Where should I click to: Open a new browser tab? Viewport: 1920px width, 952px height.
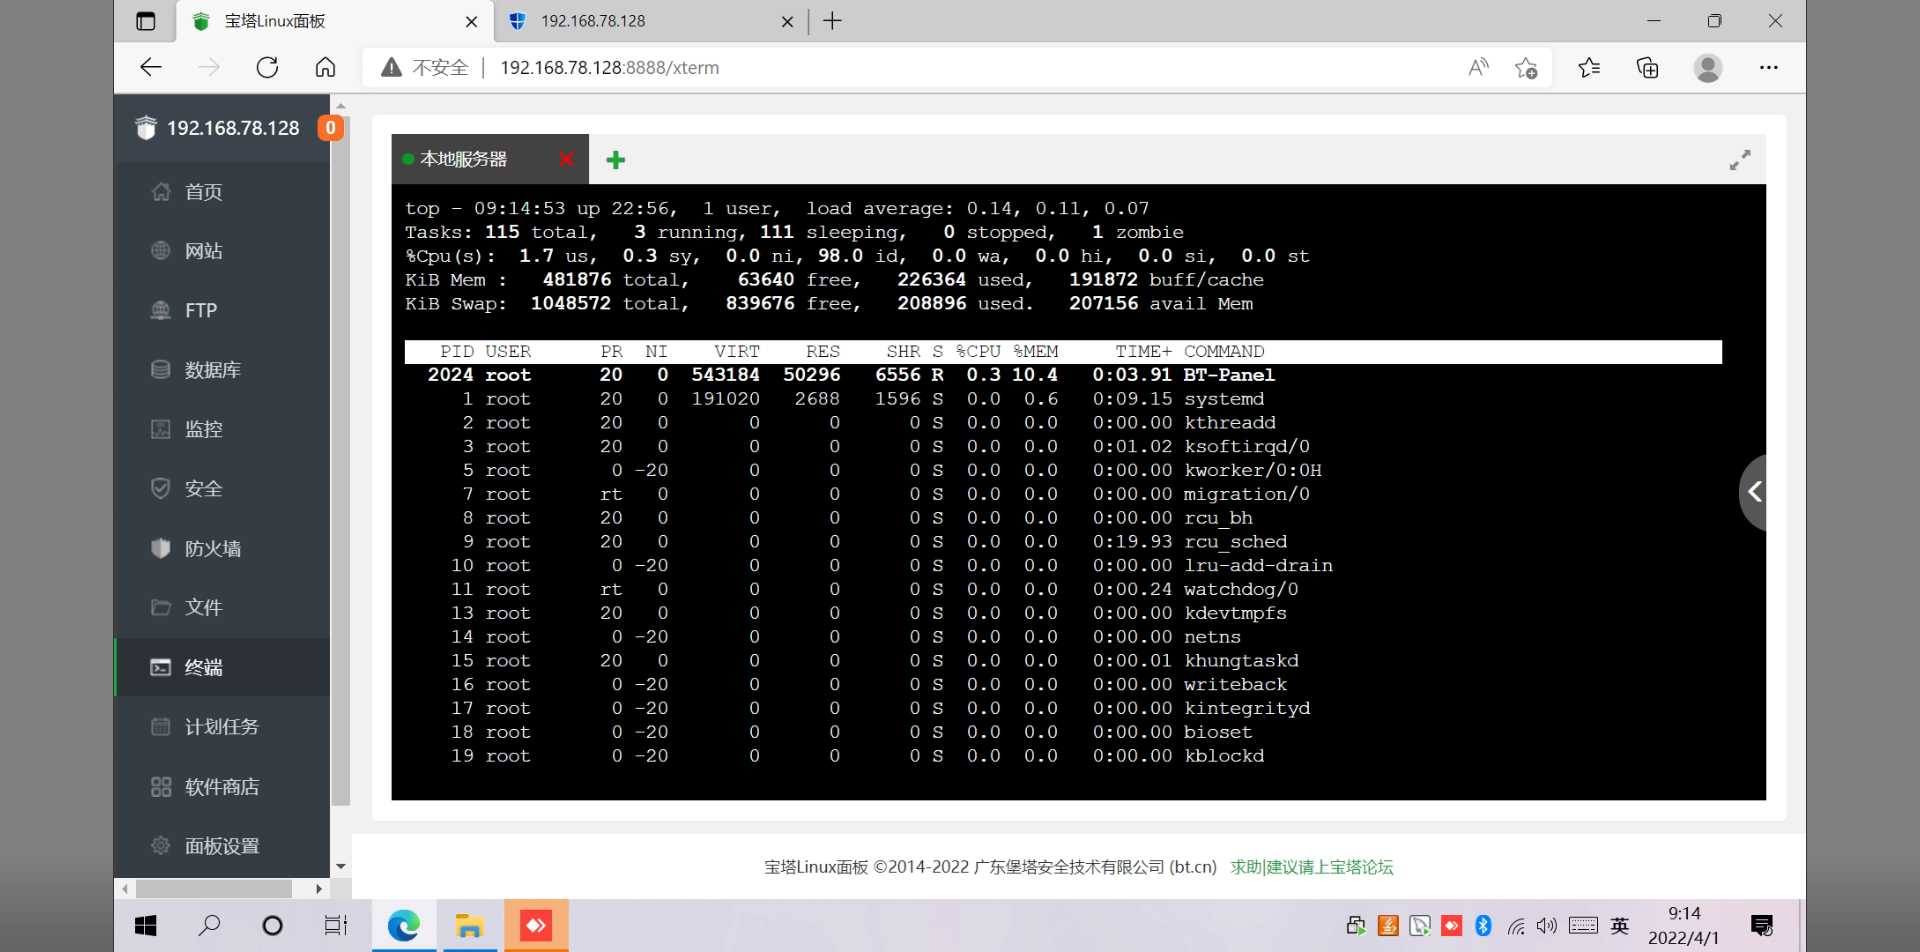point(832,21)
